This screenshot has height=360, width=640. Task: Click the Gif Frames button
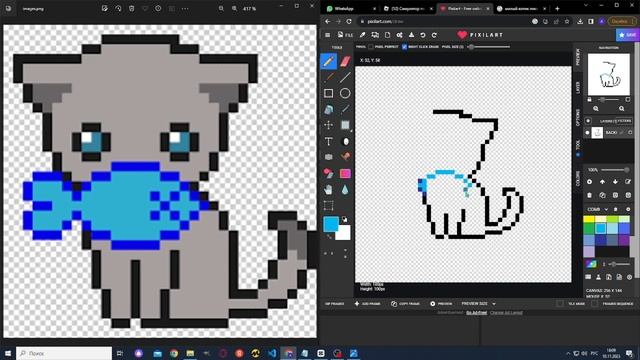(334, 304)
